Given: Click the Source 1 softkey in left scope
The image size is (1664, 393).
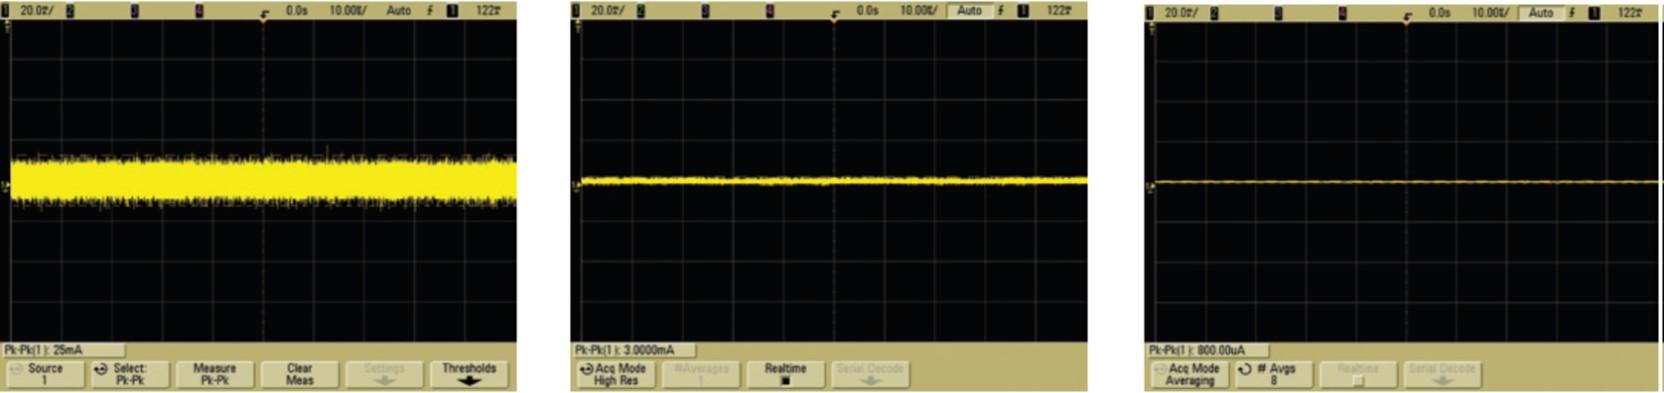Looking at the screenshot, I should (45, 374).
